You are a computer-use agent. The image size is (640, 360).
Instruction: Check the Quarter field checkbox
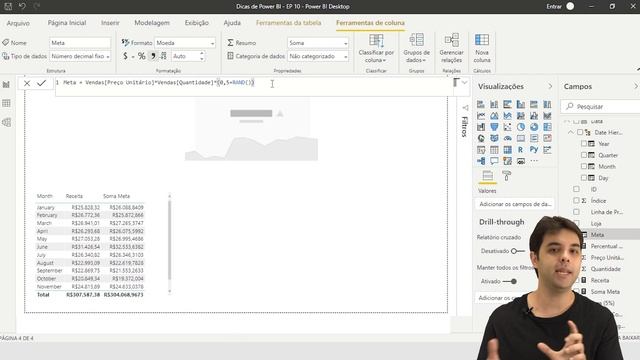tap(584, 155)
